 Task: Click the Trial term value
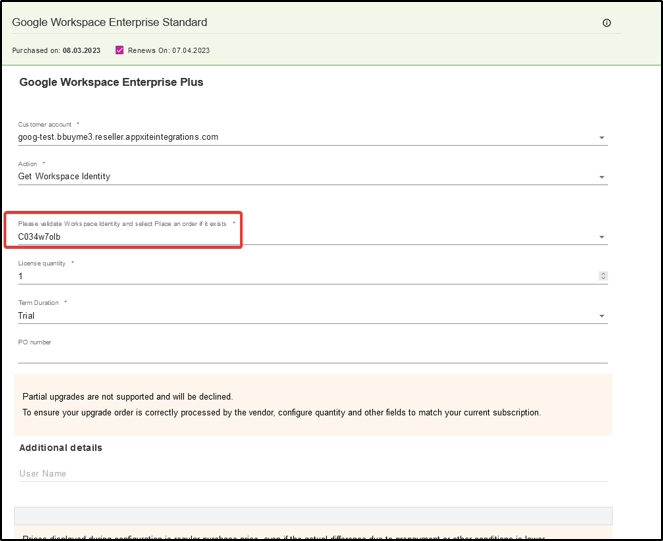click(26, 316)
